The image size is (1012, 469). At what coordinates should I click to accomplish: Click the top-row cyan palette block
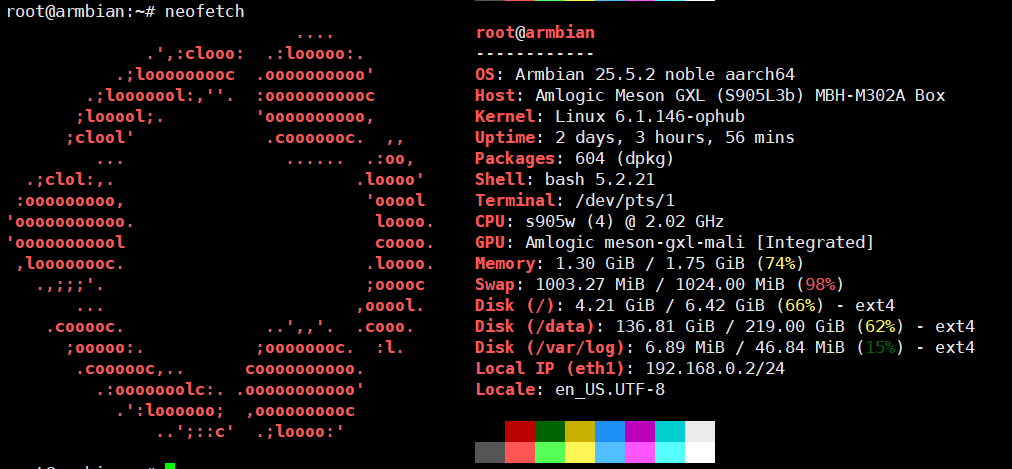[x=670, y=431]
